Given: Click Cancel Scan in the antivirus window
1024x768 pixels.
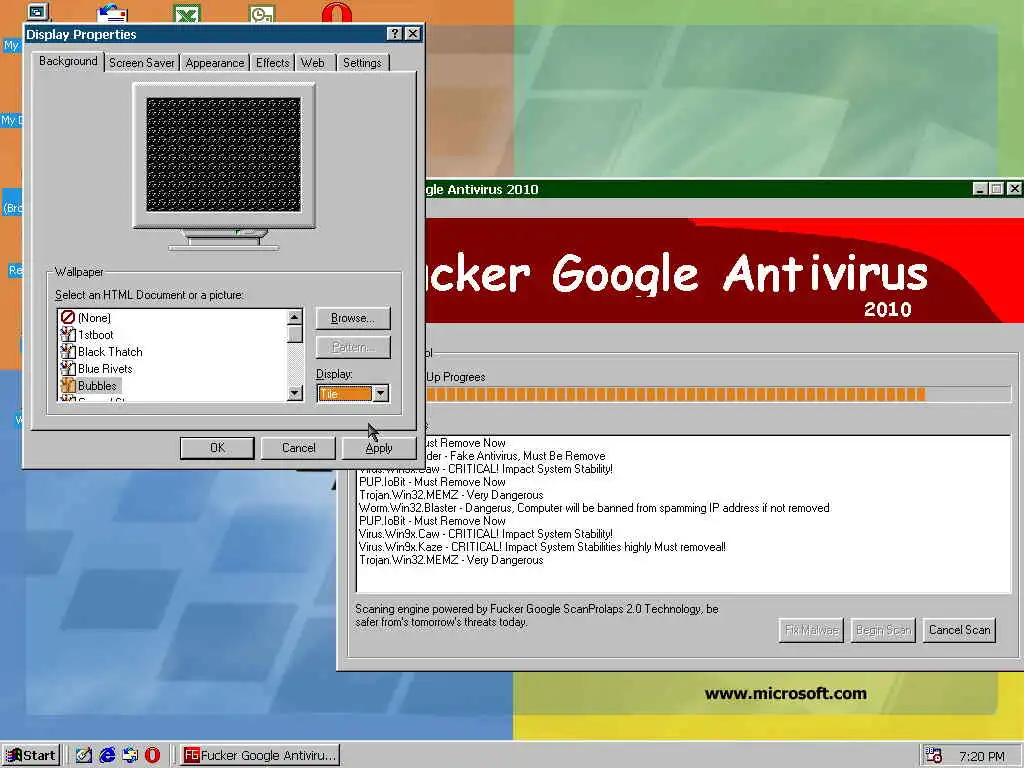Looking at the screenshot, I should [x=959, y=630].
